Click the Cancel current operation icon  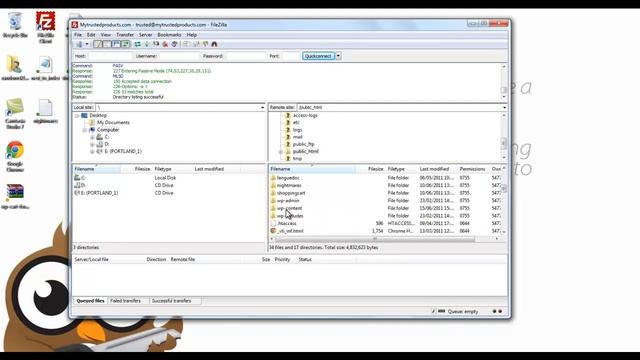(156, 44)
